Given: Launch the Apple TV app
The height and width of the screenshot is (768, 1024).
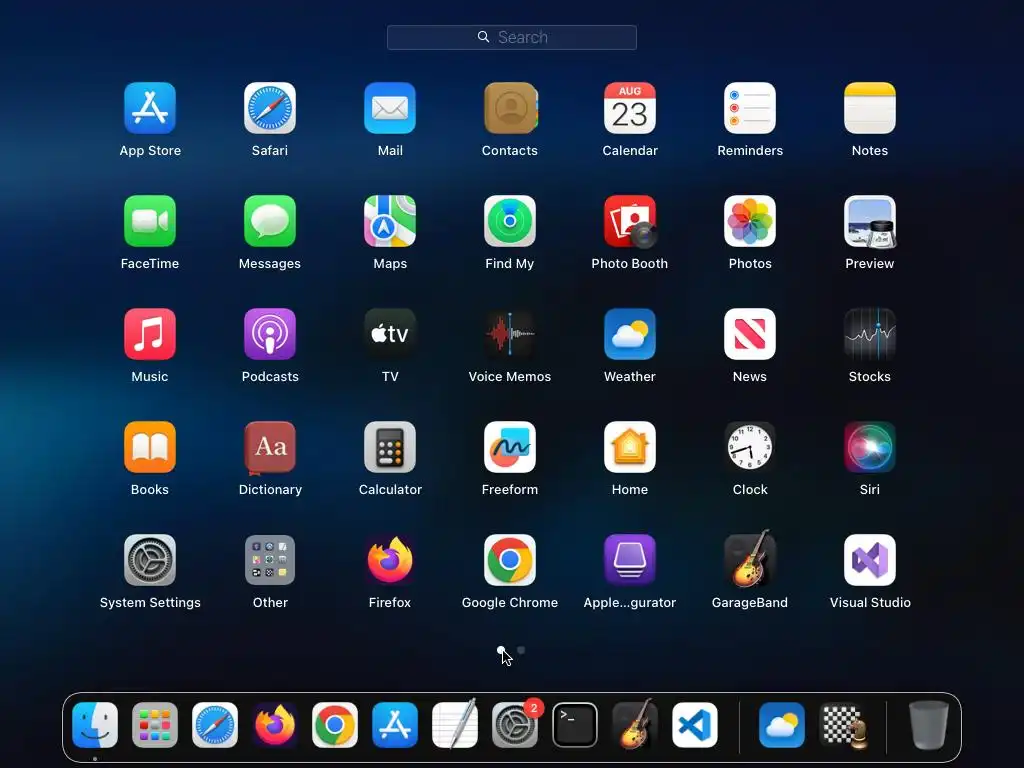Looking at the screenshot, I should tap(390, 334).
